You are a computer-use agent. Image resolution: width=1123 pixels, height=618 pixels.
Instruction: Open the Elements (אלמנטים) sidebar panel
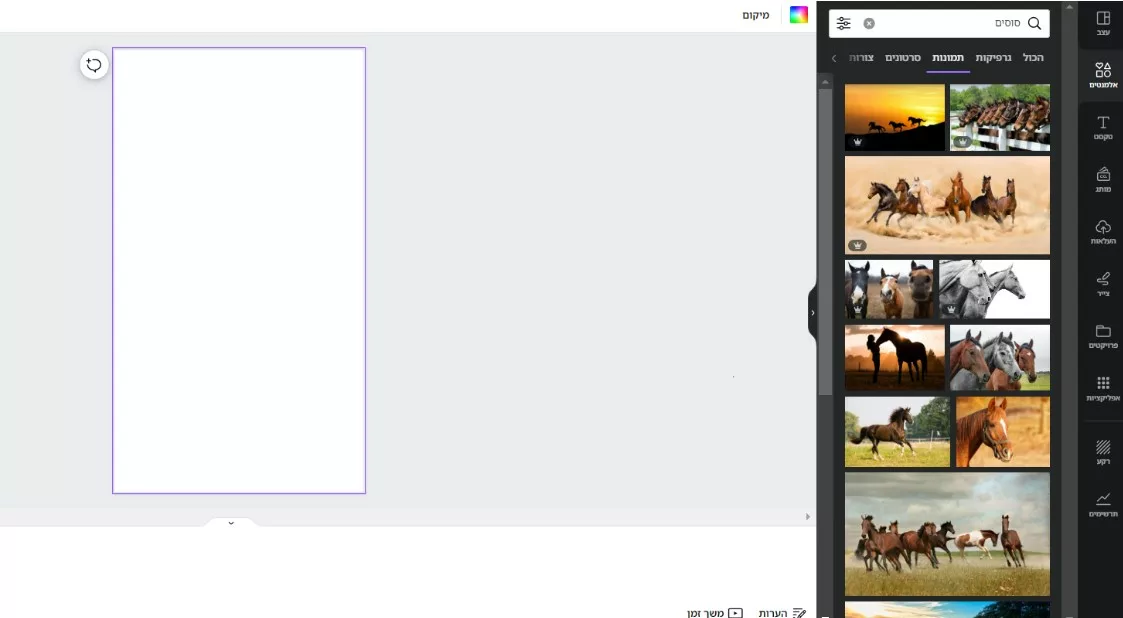point(1103,74)
